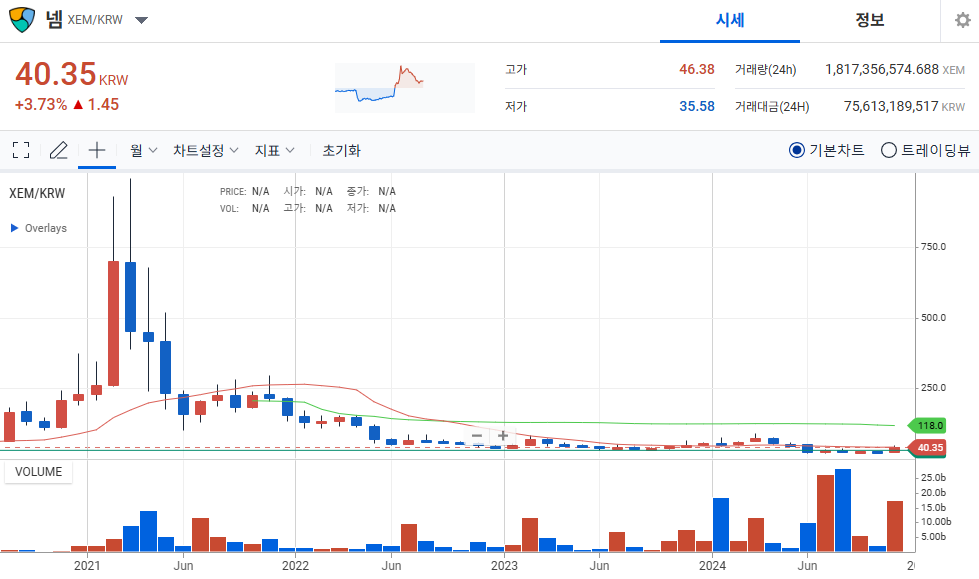Click the red 40.35 price marker
979x579 pixels.
[928, 447]
